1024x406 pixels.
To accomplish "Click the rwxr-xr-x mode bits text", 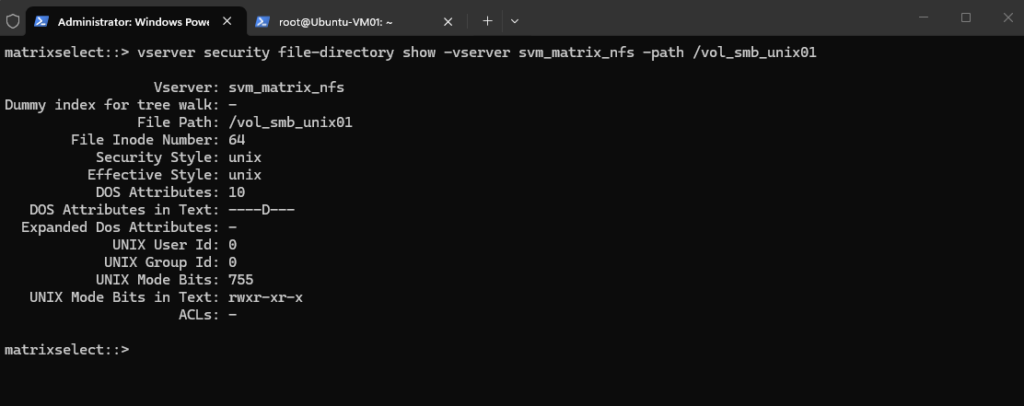I will [266, 298].
